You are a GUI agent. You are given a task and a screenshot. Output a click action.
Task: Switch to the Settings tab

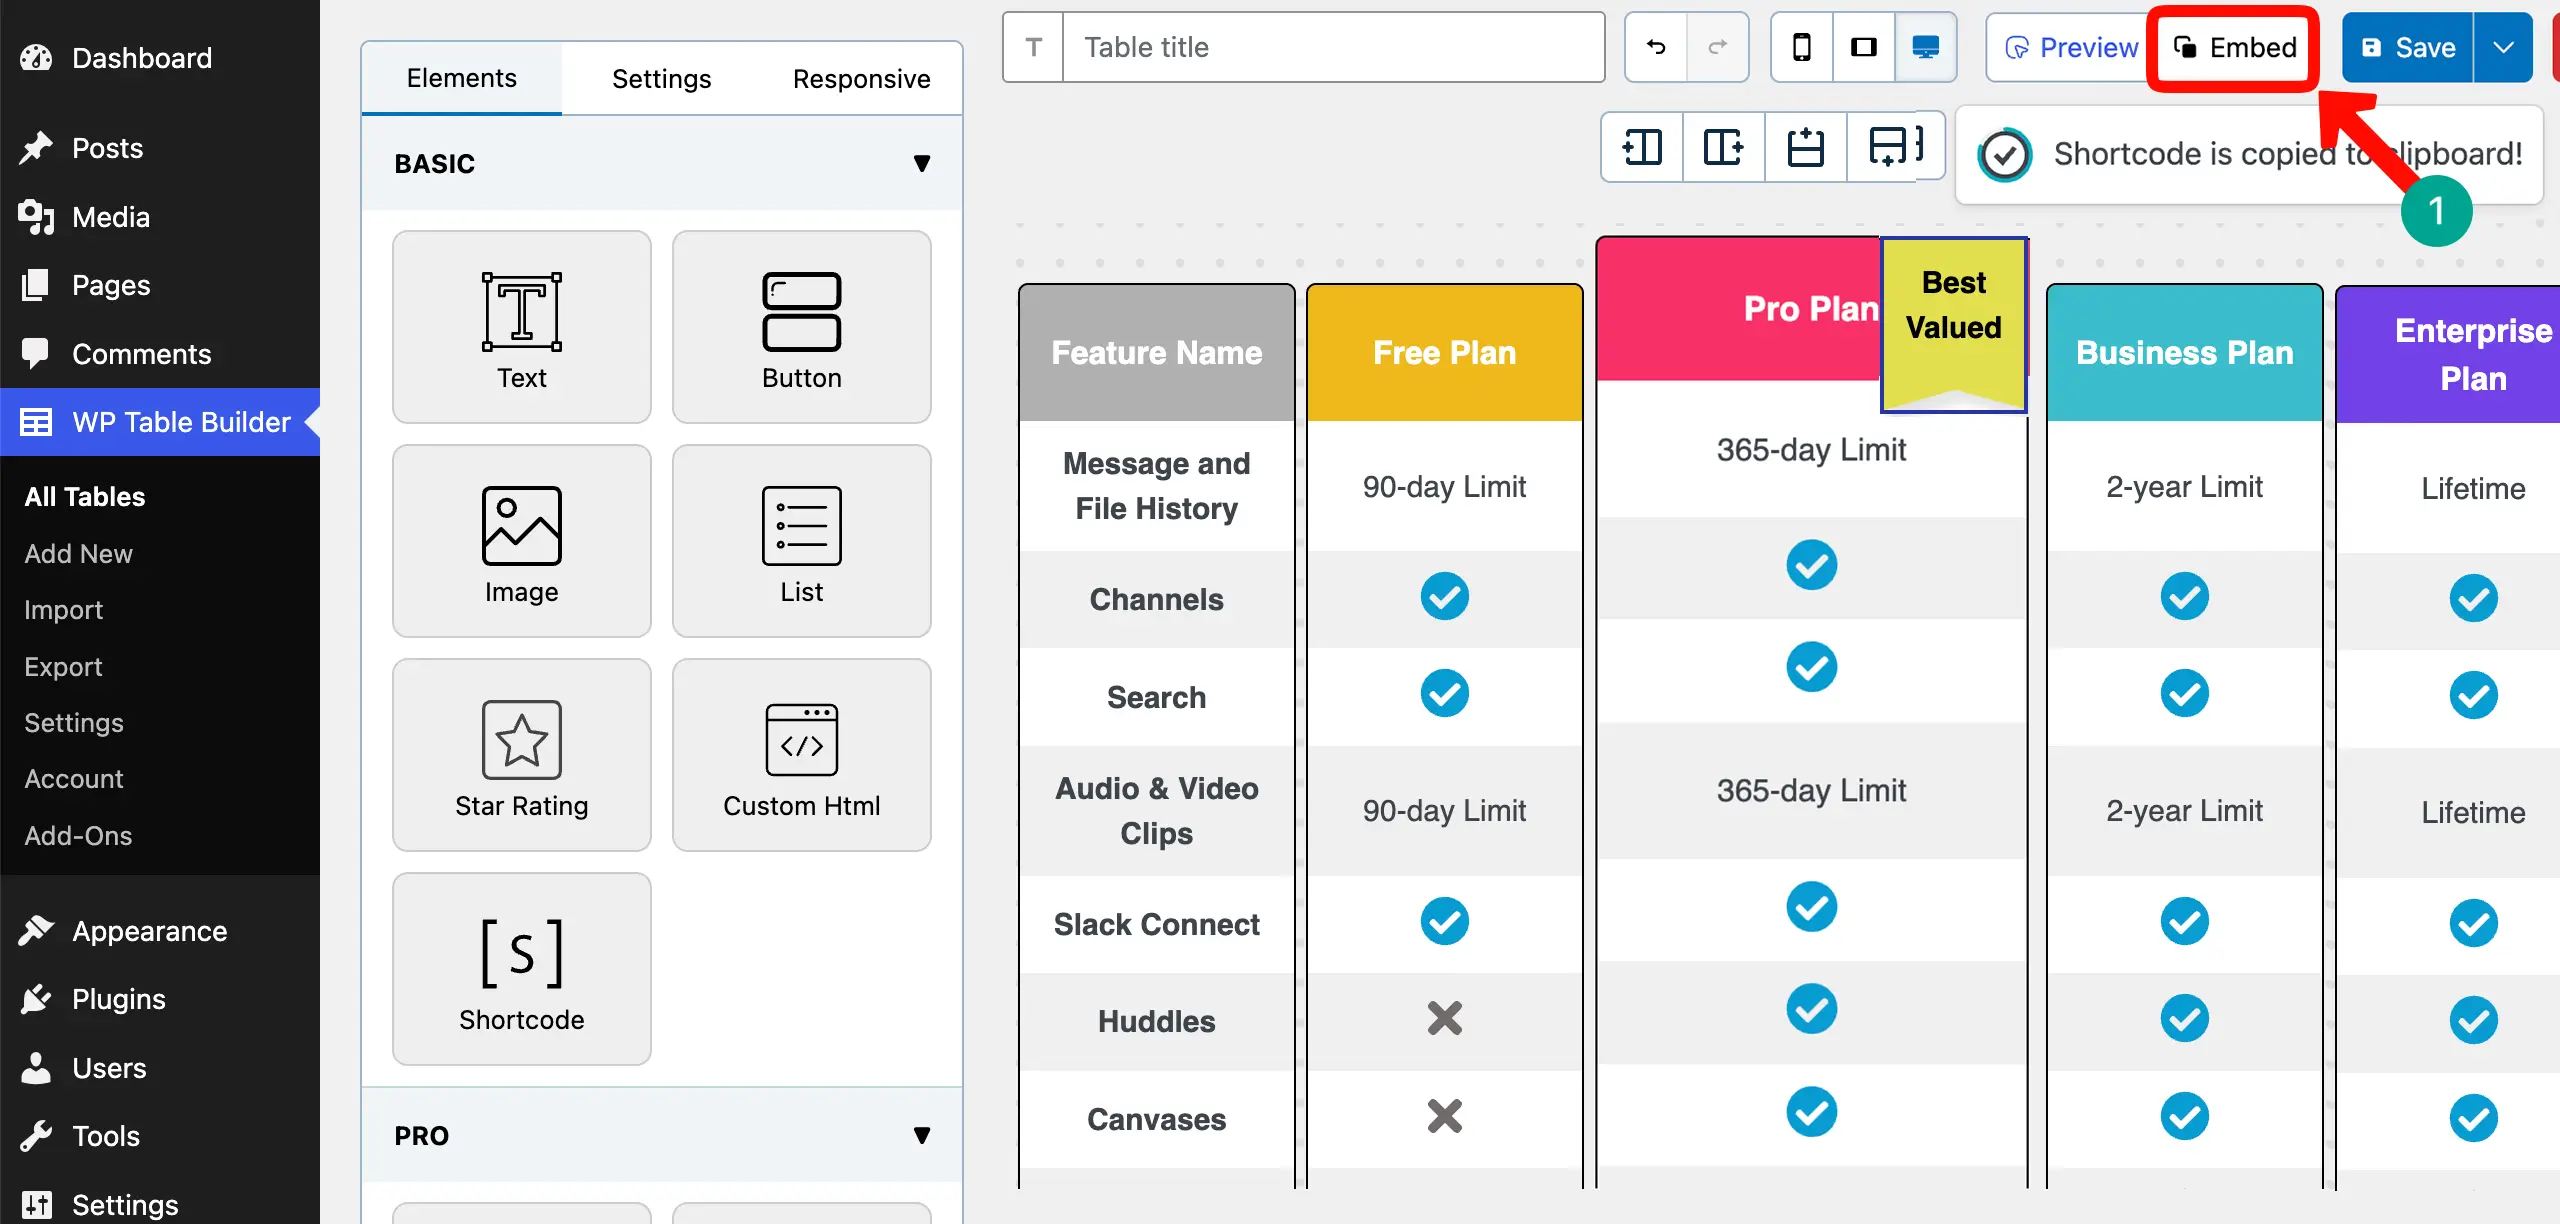pos(660,78)
